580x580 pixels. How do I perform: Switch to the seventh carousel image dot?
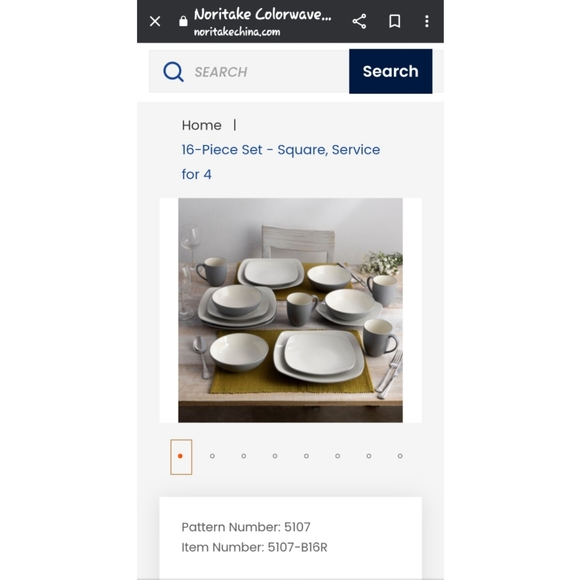369,456
